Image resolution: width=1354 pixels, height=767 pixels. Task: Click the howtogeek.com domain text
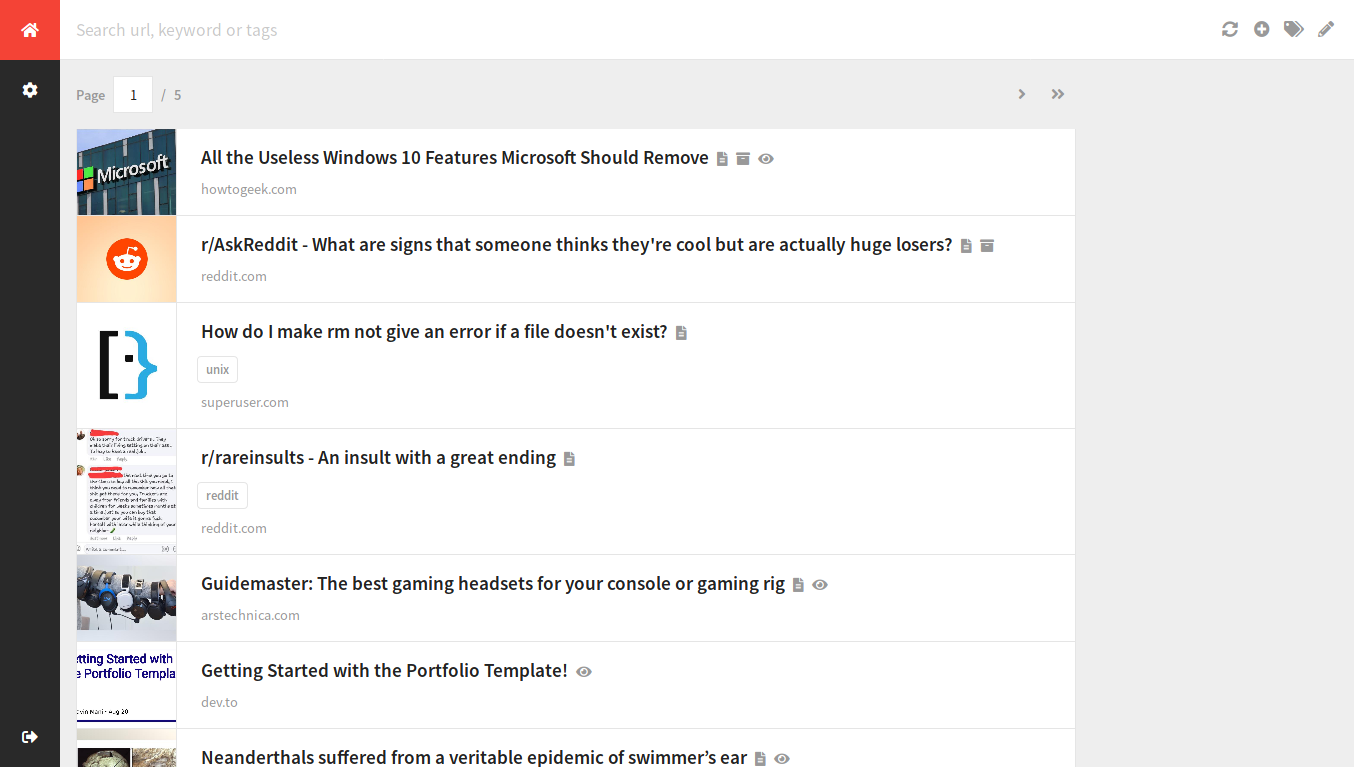(249, 190)
